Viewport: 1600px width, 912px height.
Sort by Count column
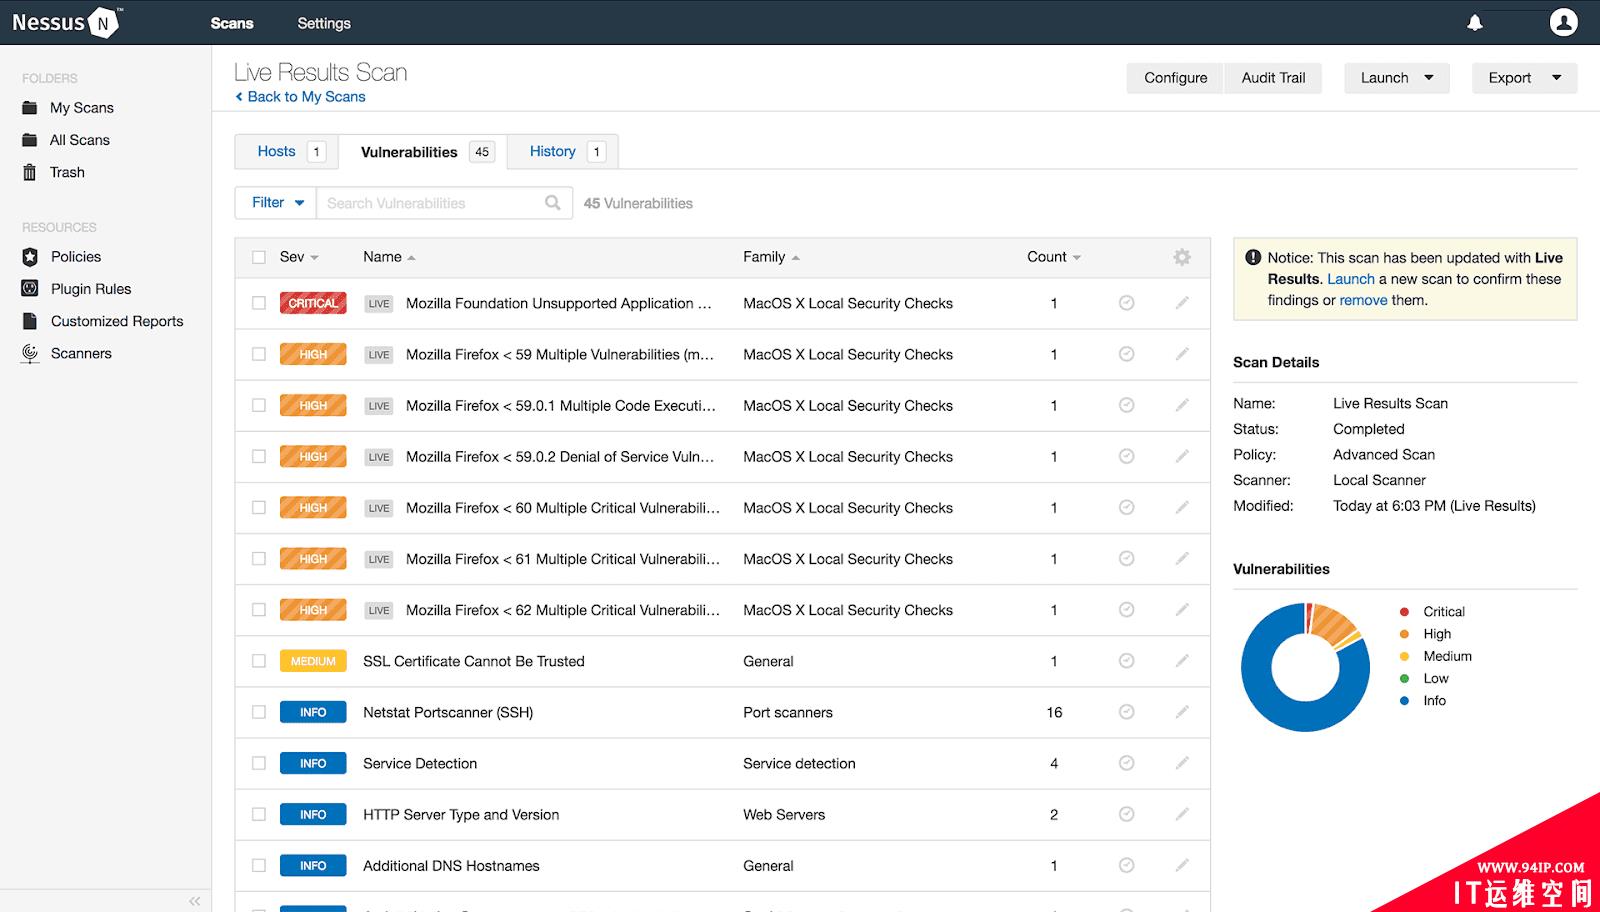click(1054, 257)
